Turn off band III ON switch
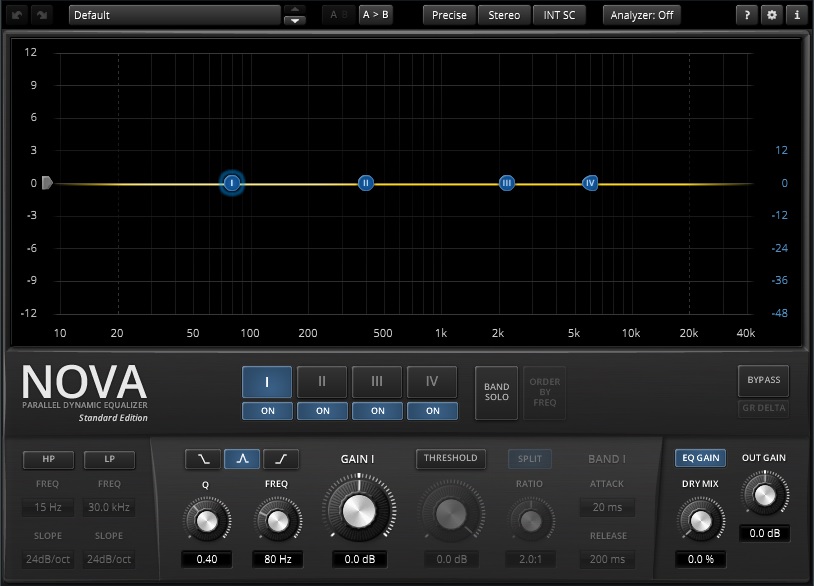814x586 pixels. pyautogui.click(x=377, y=411)
